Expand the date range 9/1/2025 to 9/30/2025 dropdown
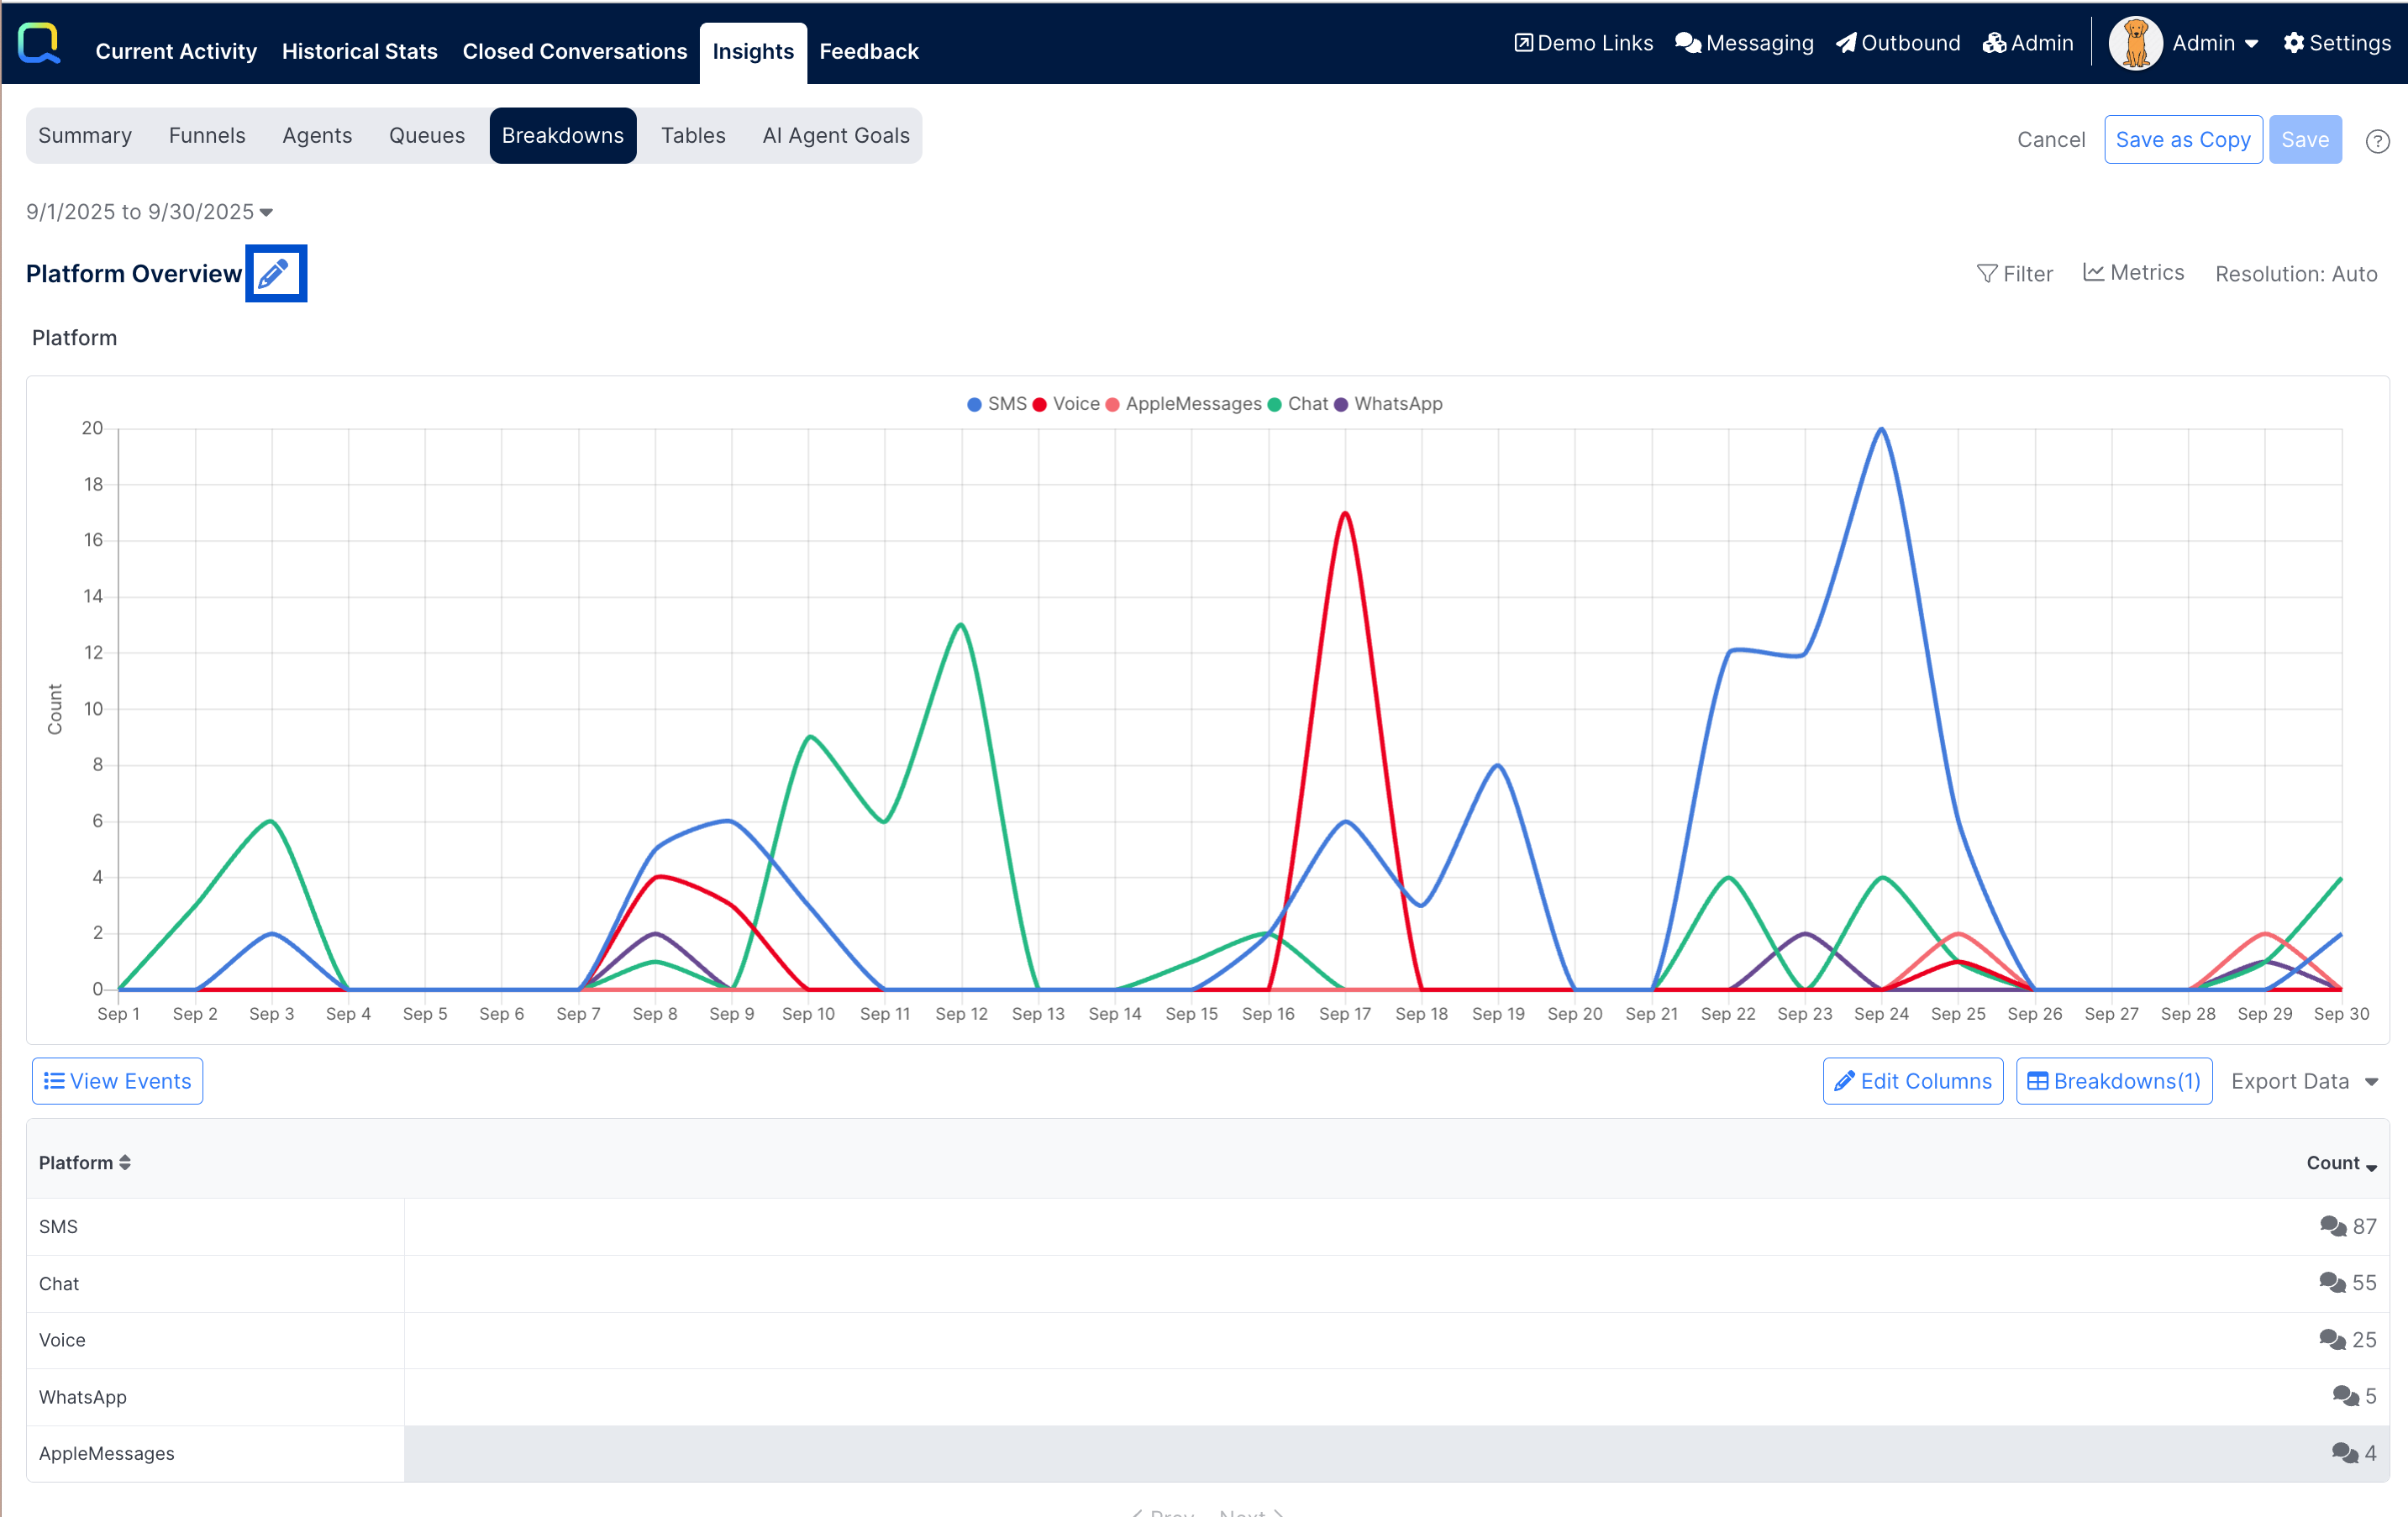Viewport: 2408px width, 1517px height. click(150, 212)
